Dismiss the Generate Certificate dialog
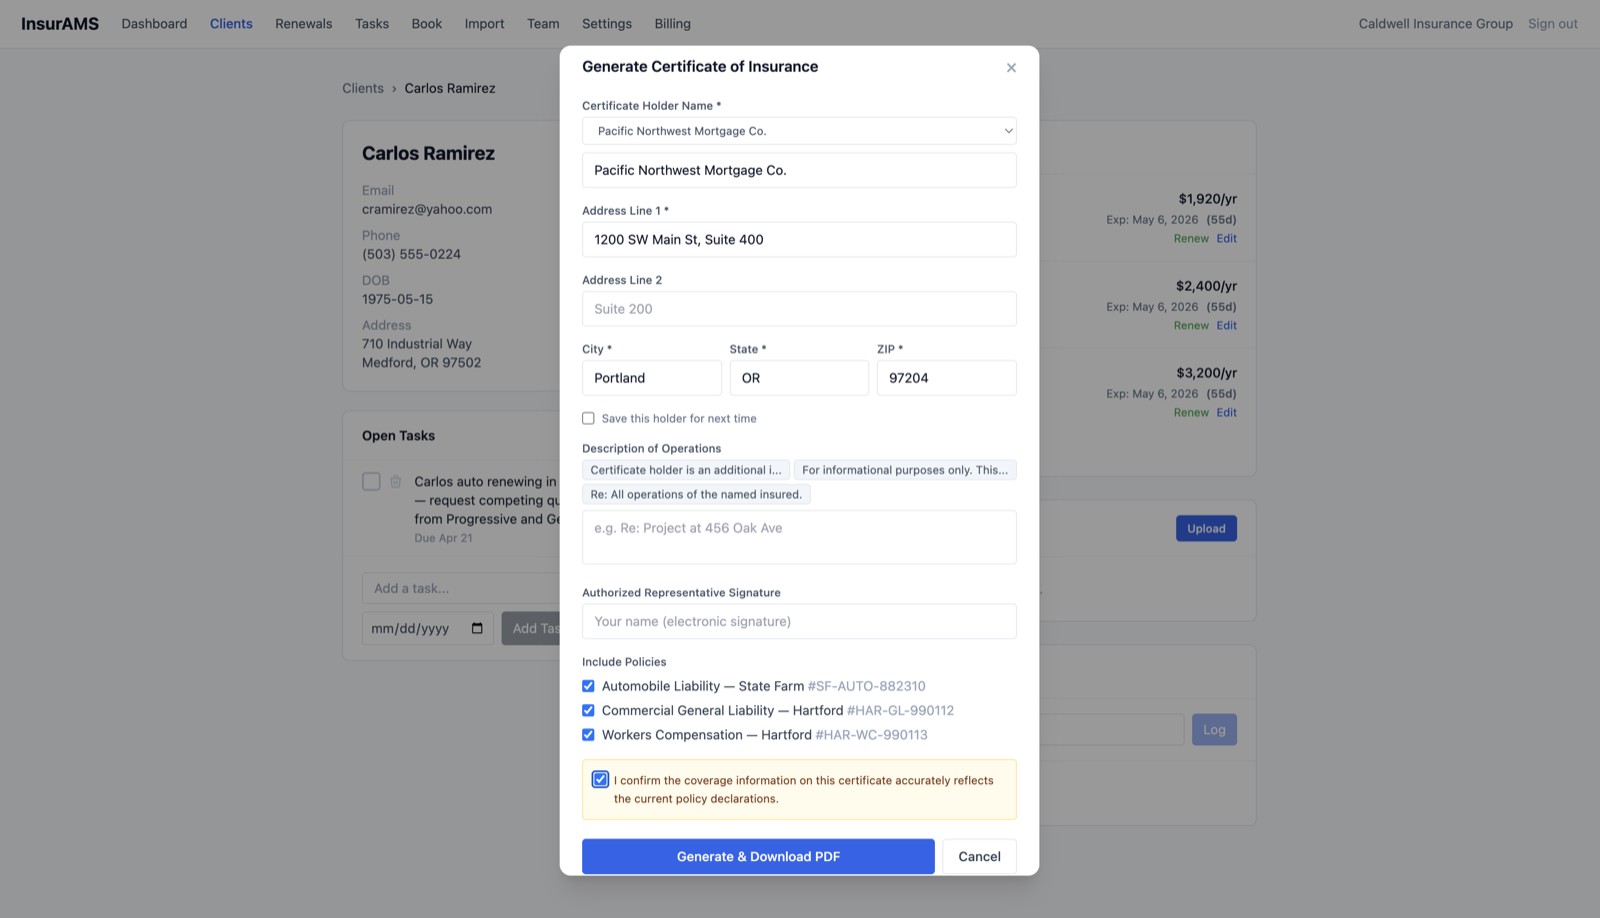 point(1010,67)
